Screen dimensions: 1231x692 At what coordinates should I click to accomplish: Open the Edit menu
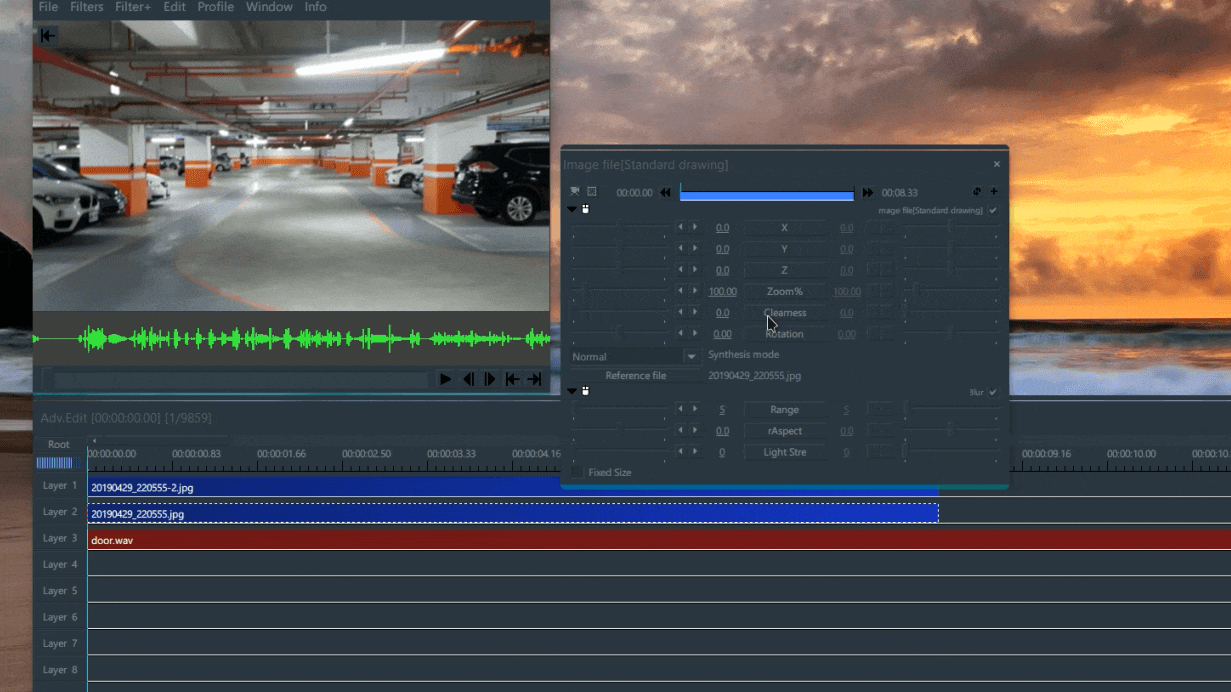tap(175, 7)
